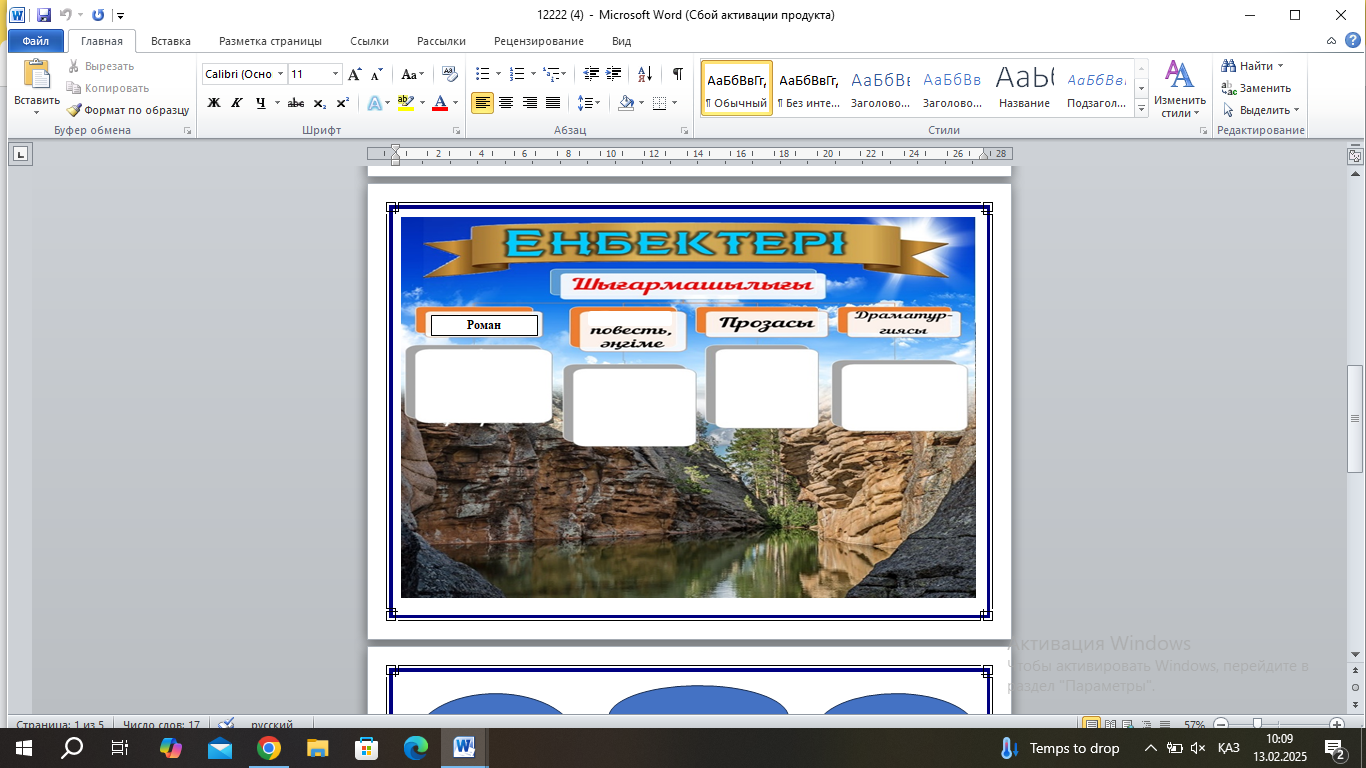Screen dimensions: 1366x768
Task: Toggle strikethrough formatting (abc)
Action: pos(296,103)
